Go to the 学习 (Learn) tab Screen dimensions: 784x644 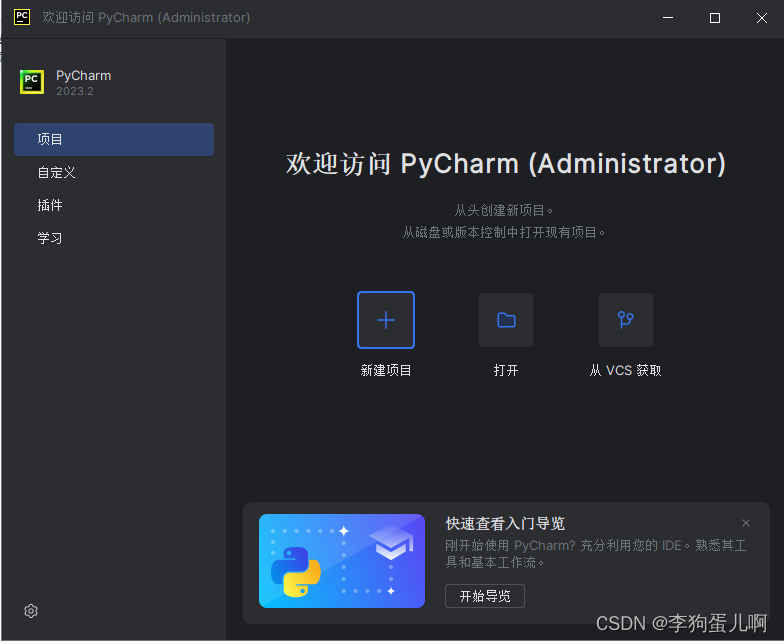114,238
